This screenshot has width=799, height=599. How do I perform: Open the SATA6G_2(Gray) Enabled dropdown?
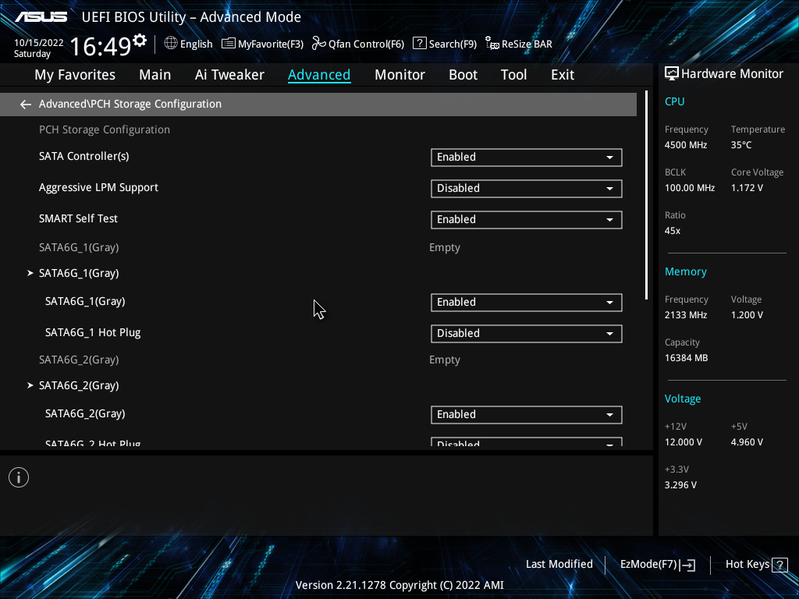pos(526,415)
